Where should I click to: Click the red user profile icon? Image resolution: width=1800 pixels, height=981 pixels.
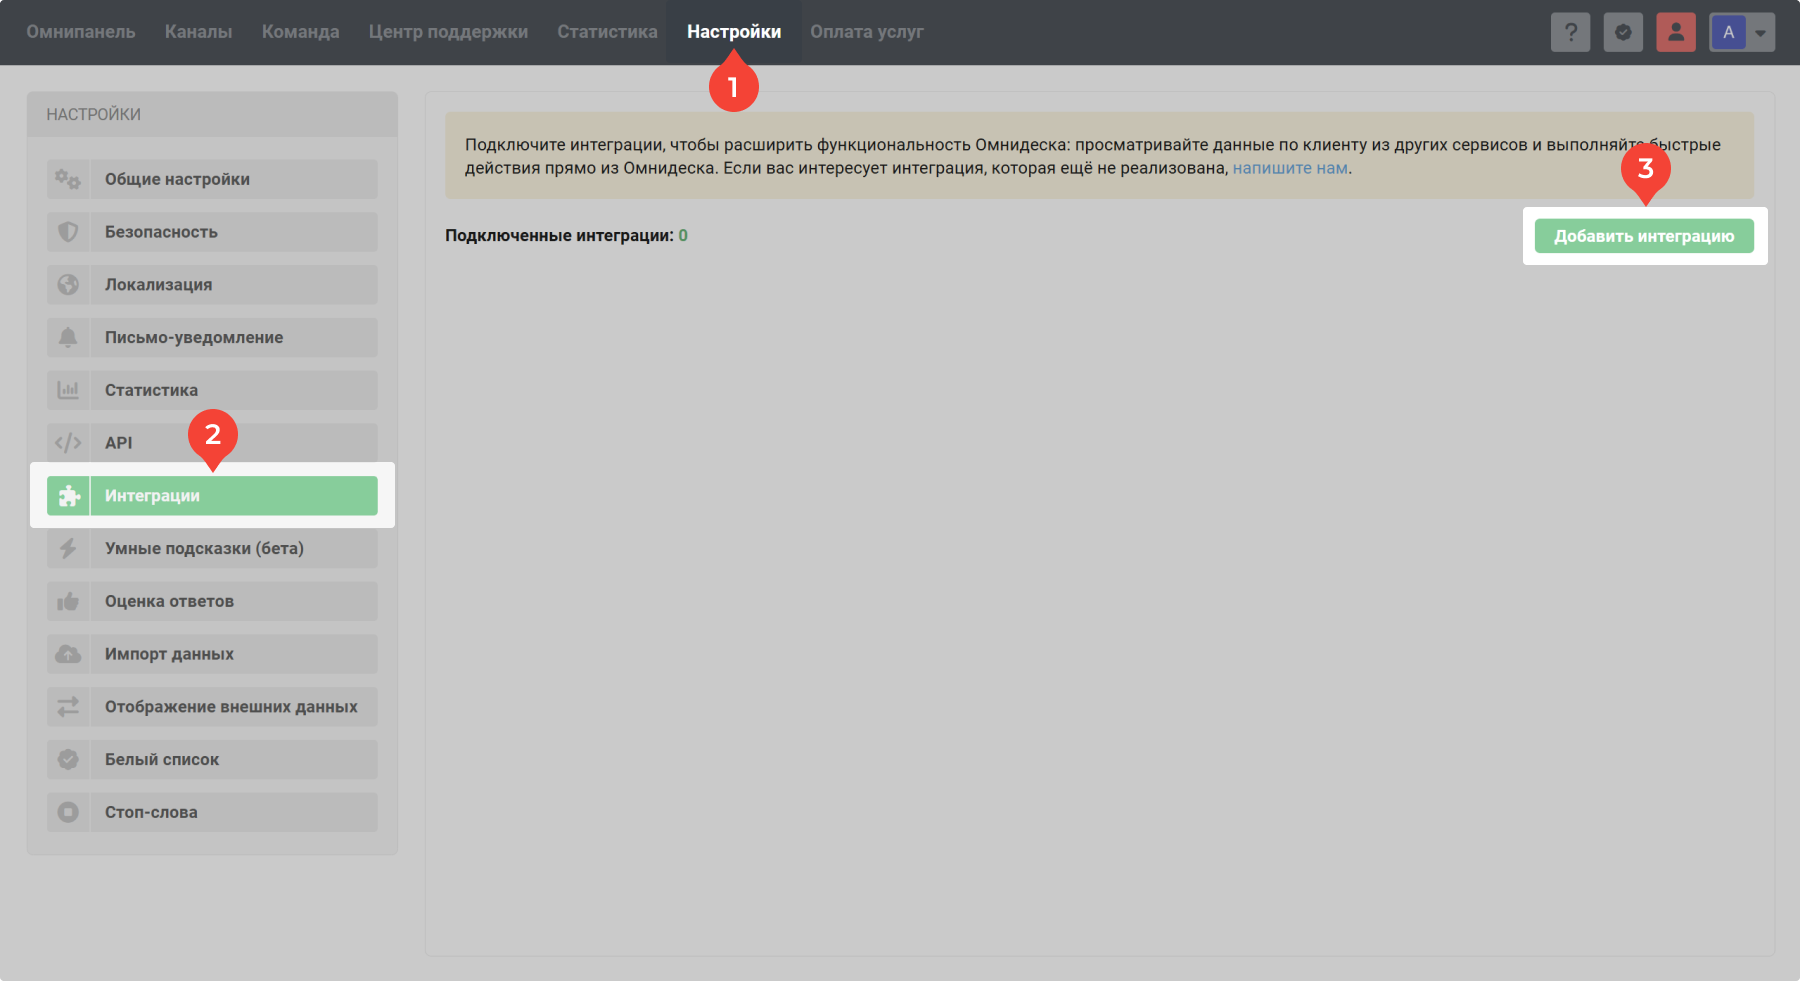[x=1676, y=32]
